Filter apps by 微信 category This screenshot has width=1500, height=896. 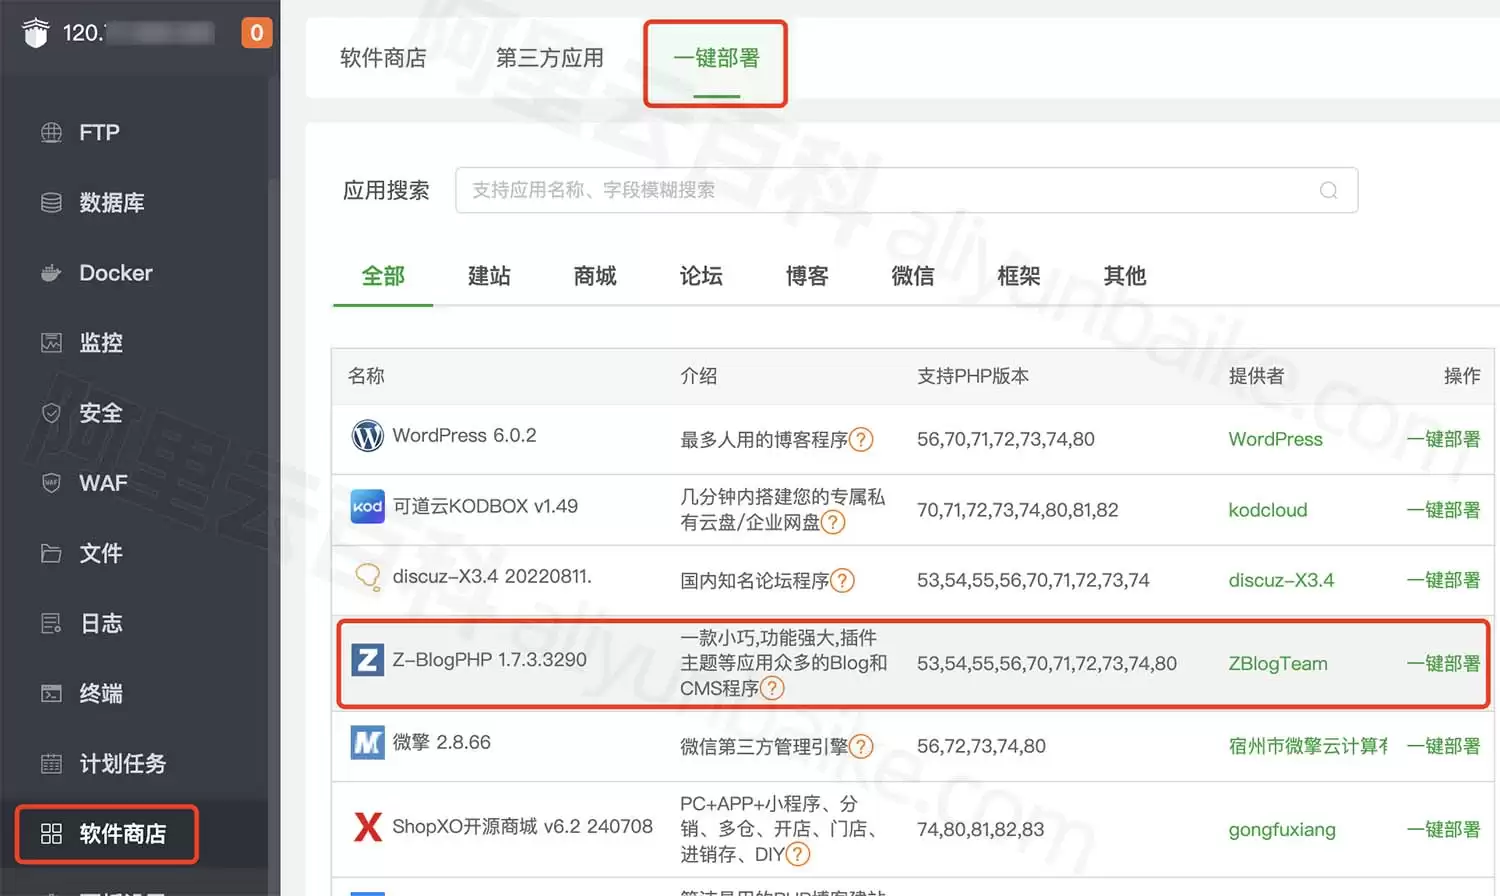pos(913,276)
